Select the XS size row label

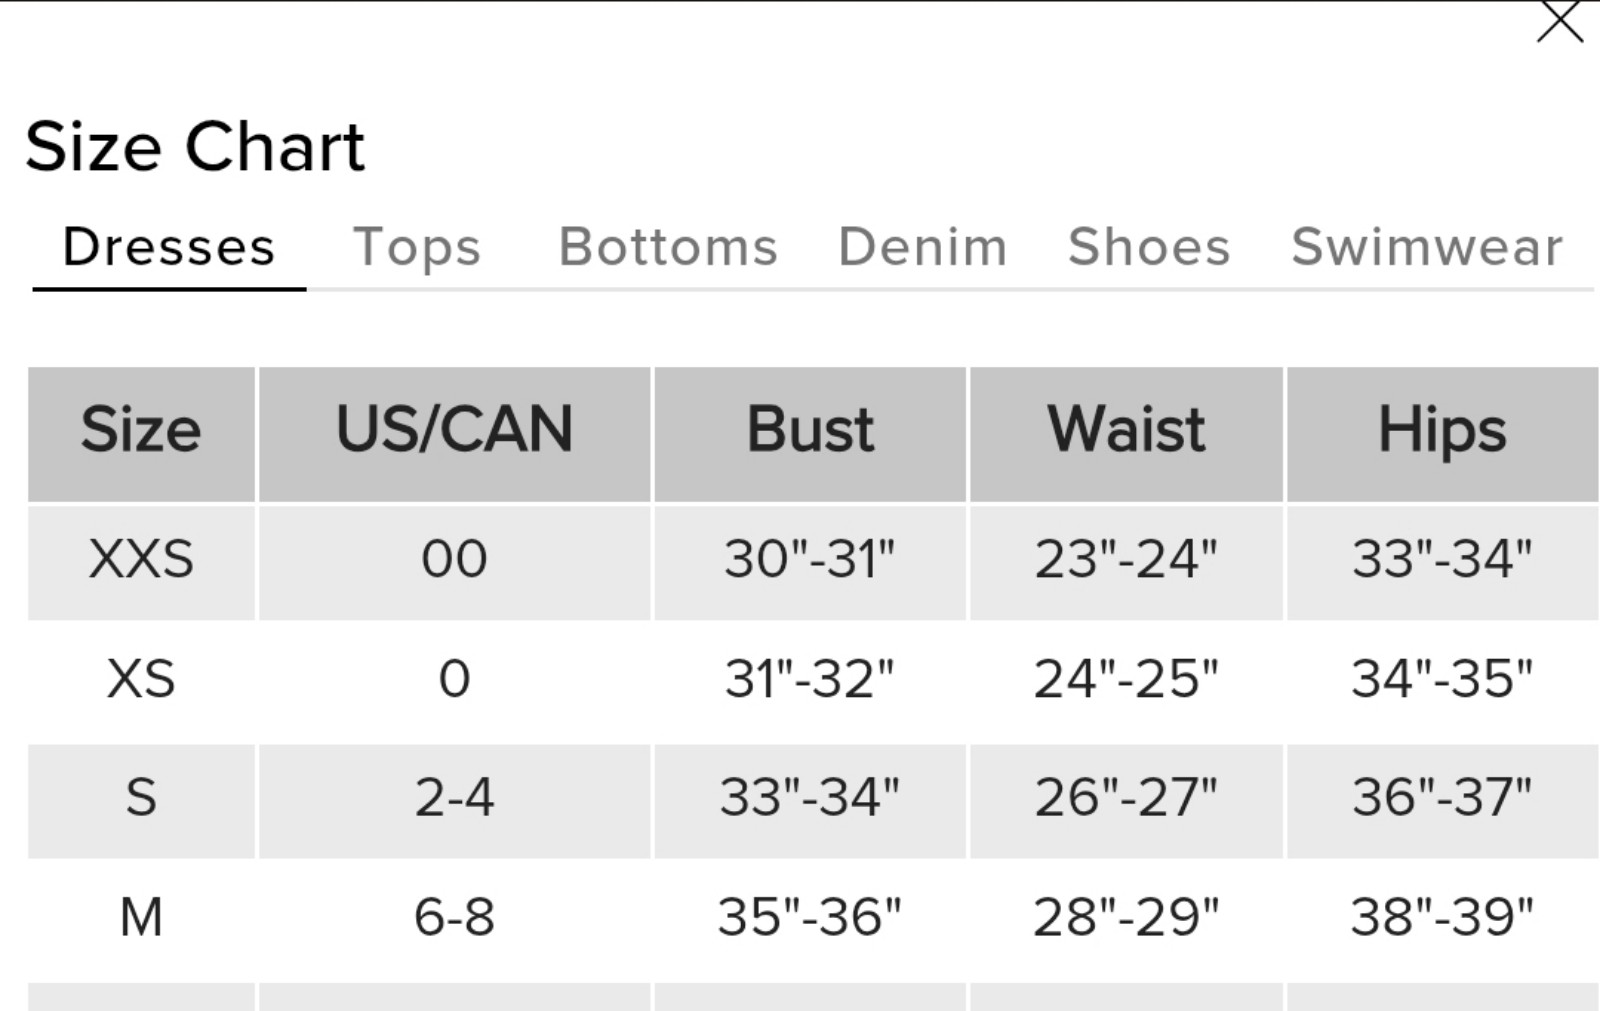(x=141, y=679)
